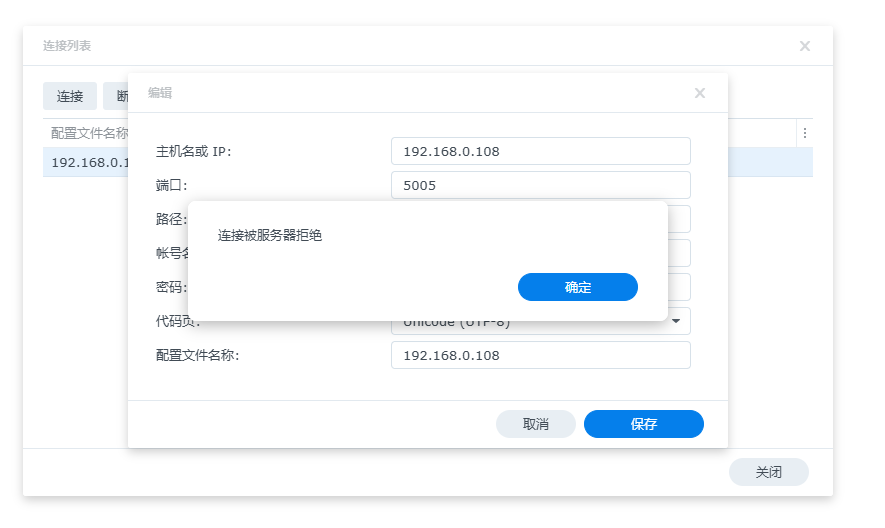Image resolution: width=885 pixels, height=528 pixels.
Task: Click the visible edge of the 密码 field
Action: tap(679, 287)
